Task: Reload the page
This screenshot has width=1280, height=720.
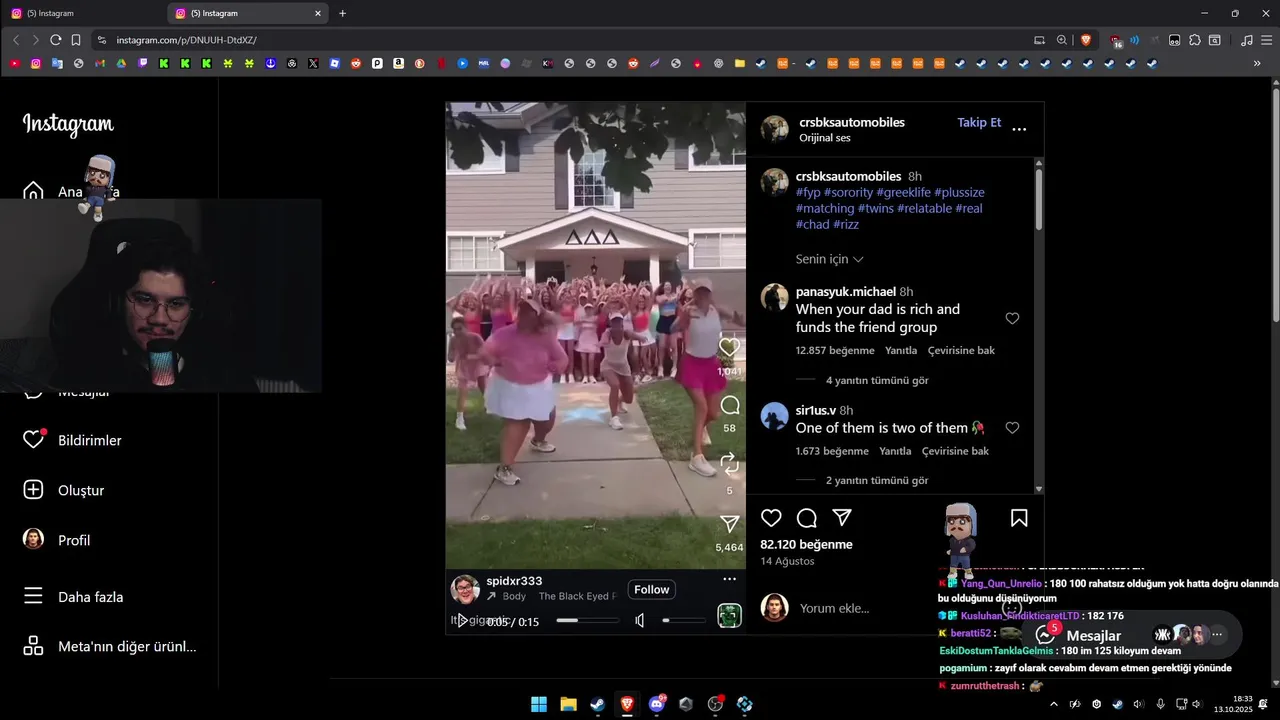Action: (56, 40)
